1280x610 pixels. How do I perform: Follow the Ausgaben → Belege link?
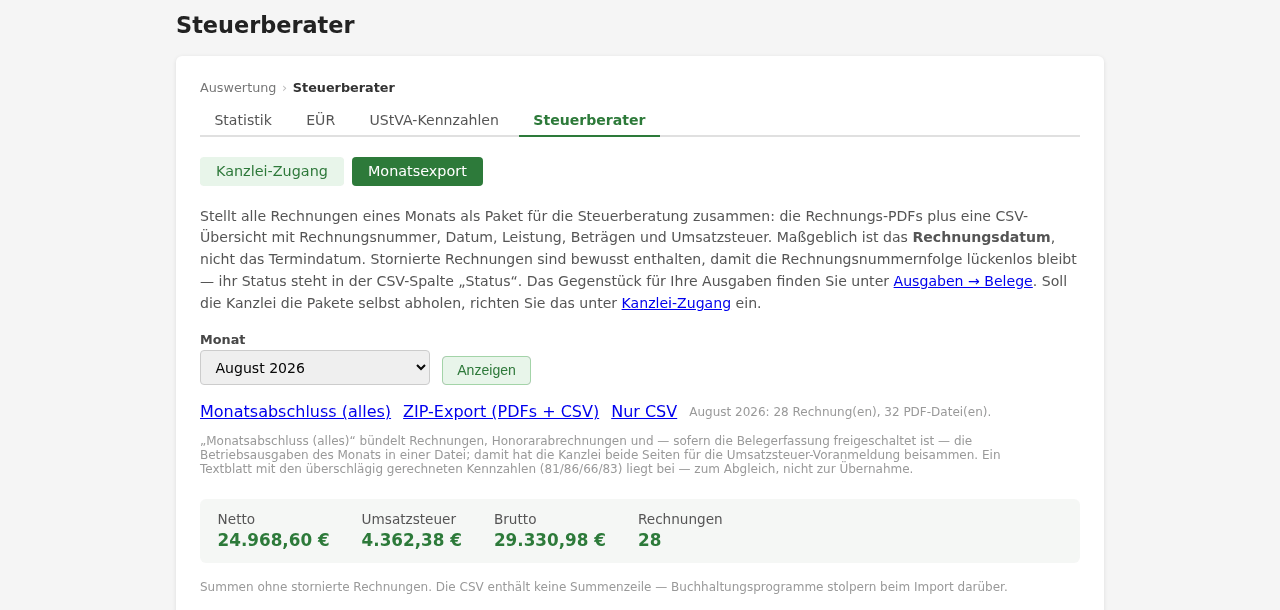(963, 281)
